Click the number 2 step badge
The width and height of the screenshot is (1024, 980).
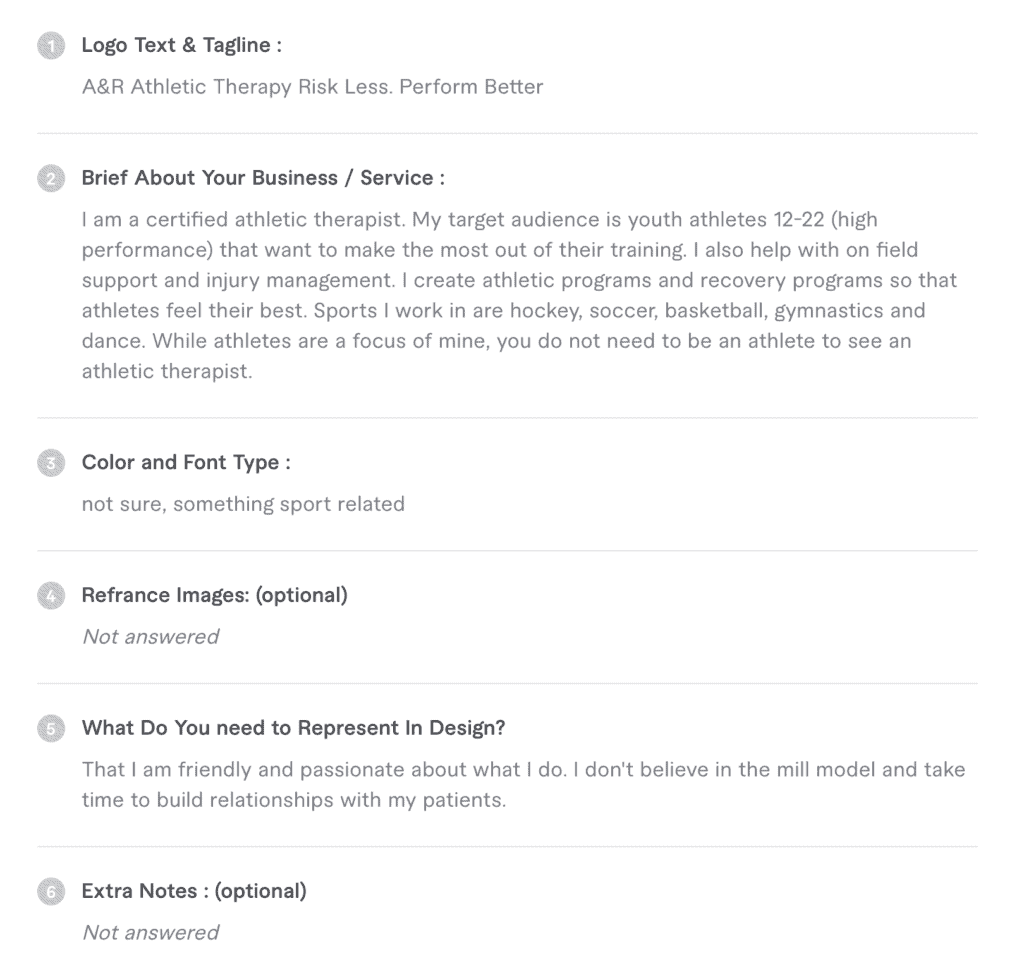coord(49,179)
